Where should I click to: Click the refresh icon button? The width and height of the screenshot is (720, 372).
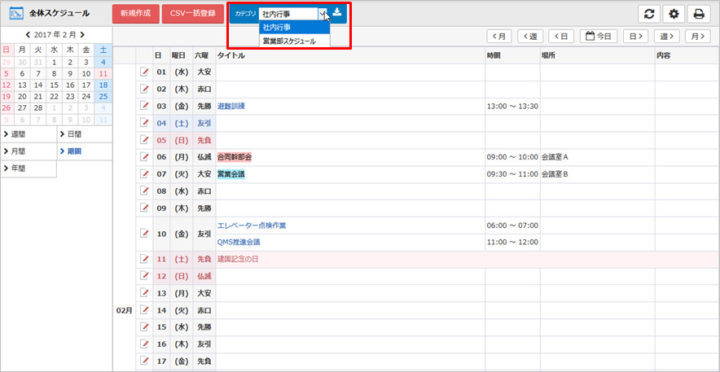[649, 14]
